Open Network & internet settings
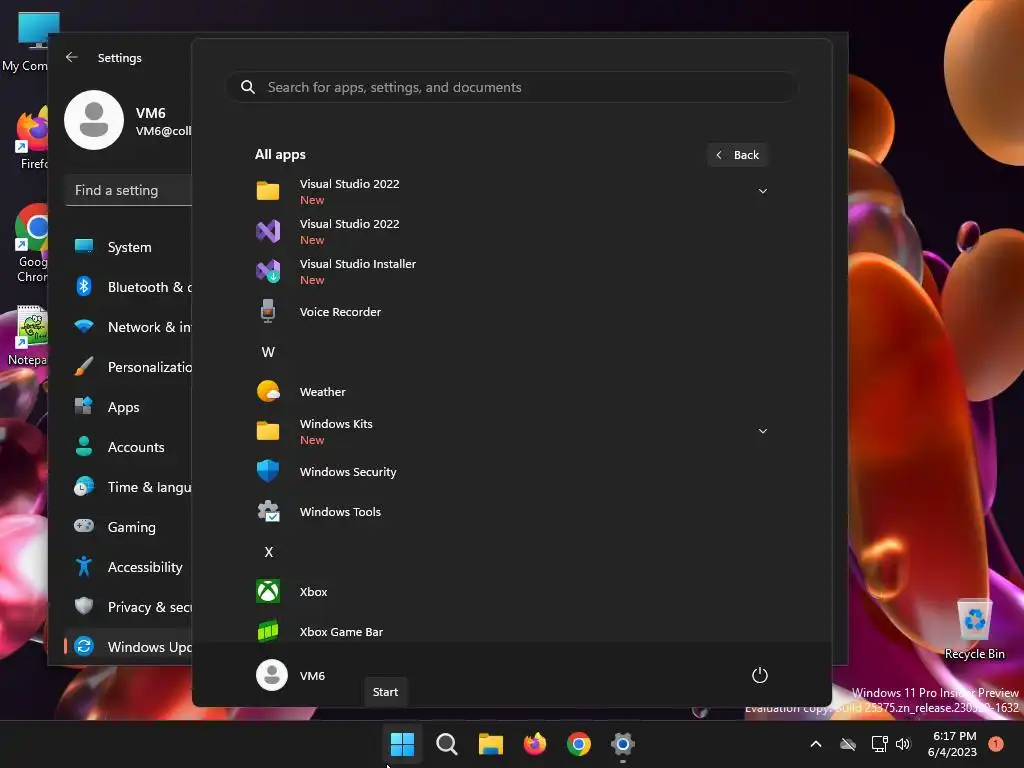The height and width of the screenshot is (768, 1024). click(x=128, y=327)
